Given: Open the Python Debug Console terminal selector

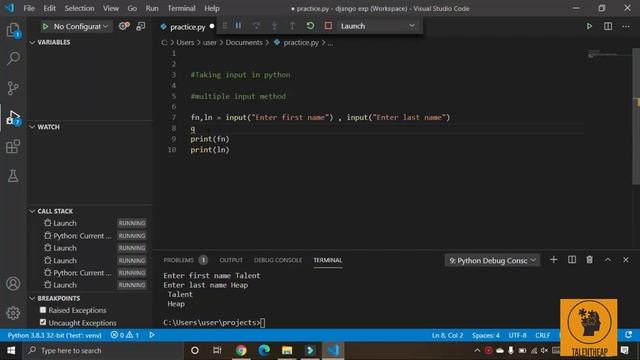Looking at the screenshot, I should [492, 260].
